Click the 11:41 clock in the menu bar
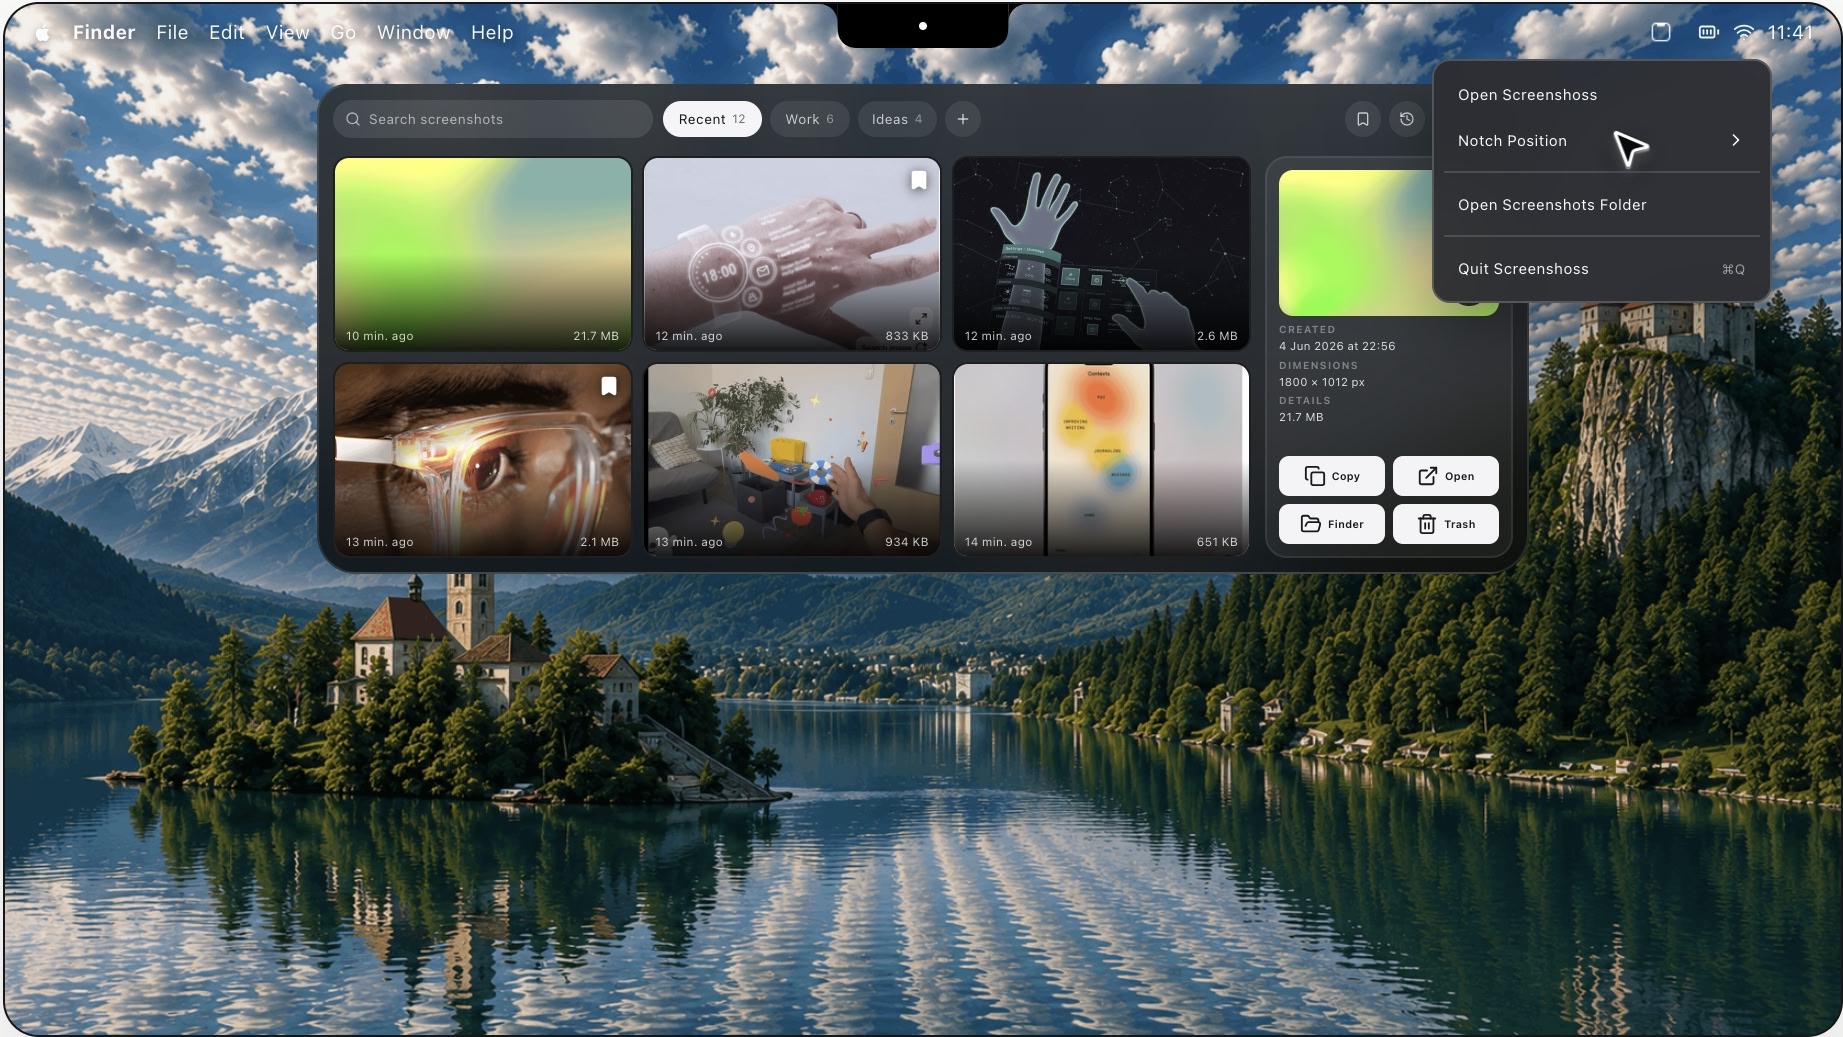 tap(1790, 32)
